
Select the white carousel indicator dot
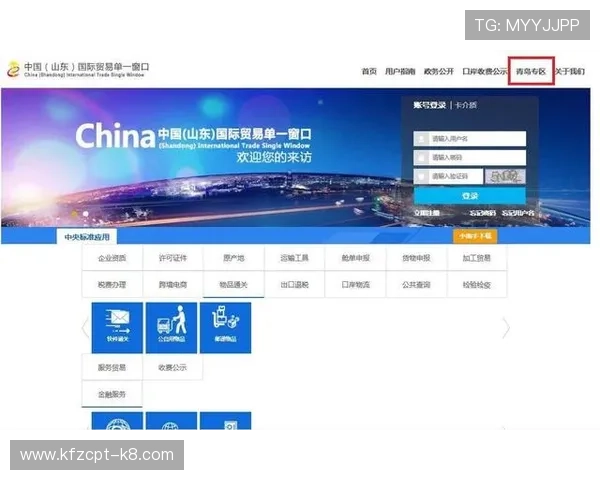[86, 214]
